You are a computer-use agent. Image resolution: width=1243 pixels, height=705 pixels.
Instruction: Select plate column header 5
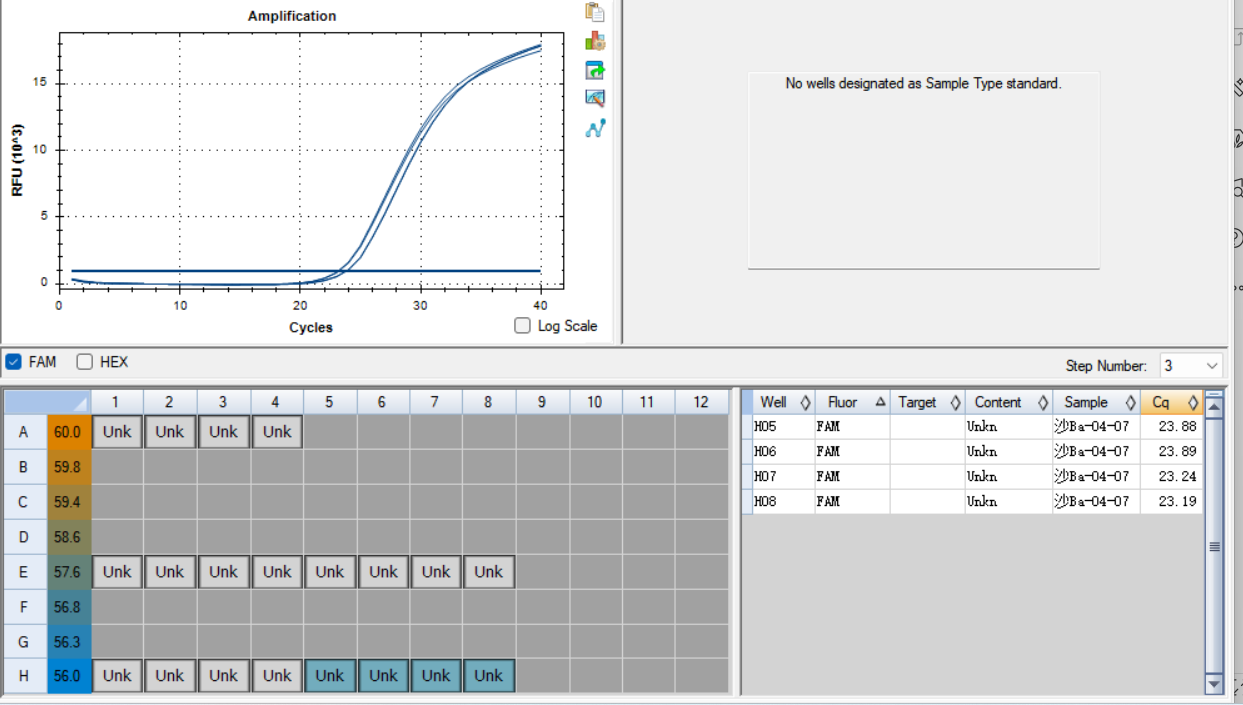(330, 402)
